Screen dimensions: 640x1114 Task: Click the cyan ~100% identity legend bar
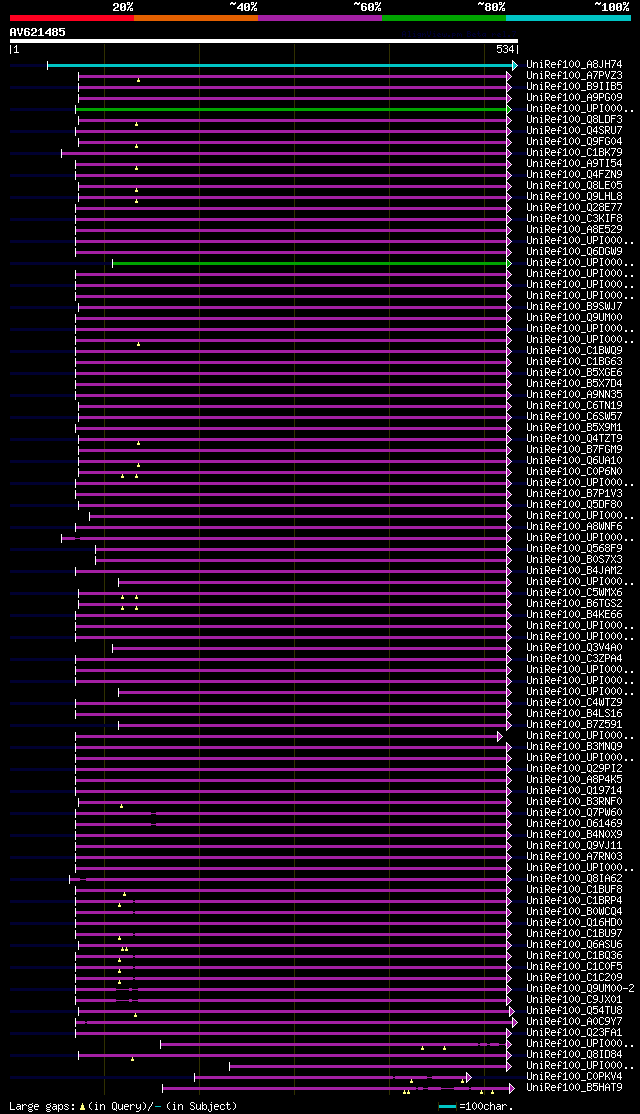pos(568,17)
